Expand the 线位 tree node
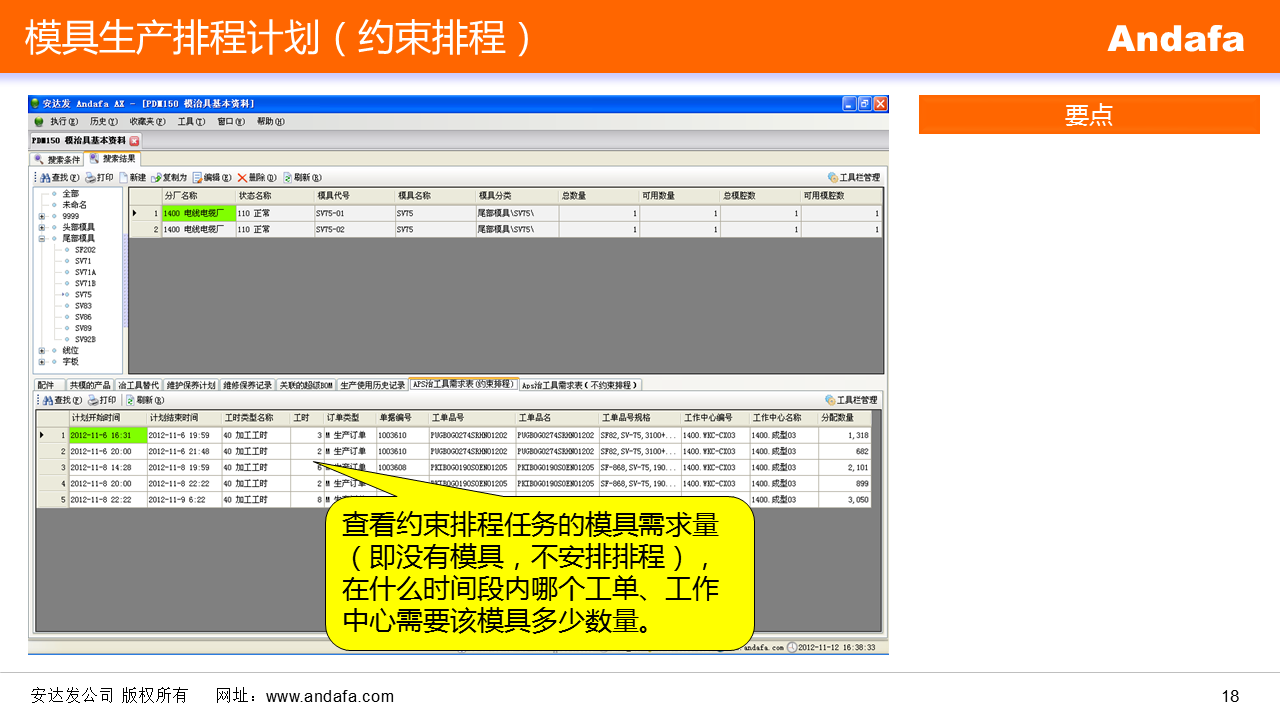The height and width of the screenshot is (720, 1280). [x=42, y=350]
